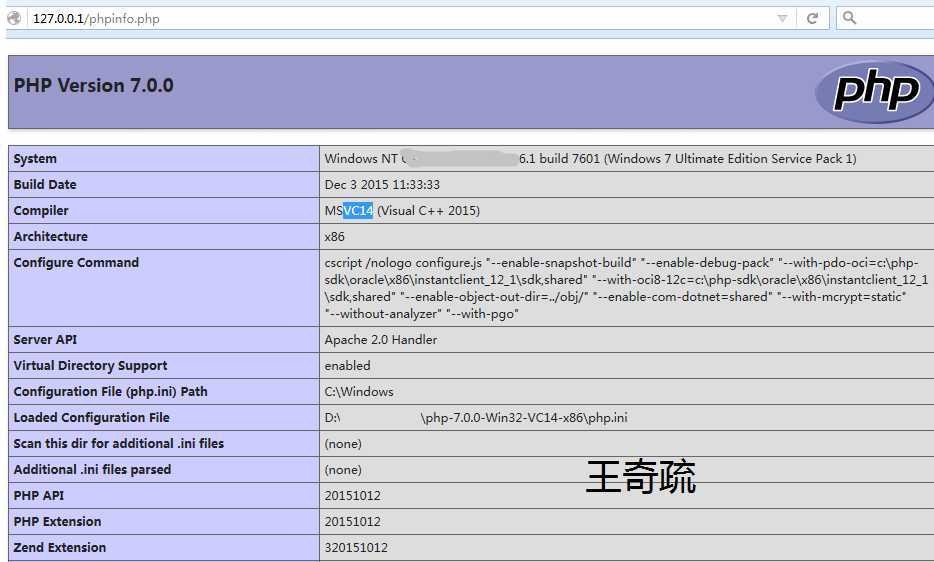
Task: Click the 'x86' architecture value
Action: coord(334,237)
